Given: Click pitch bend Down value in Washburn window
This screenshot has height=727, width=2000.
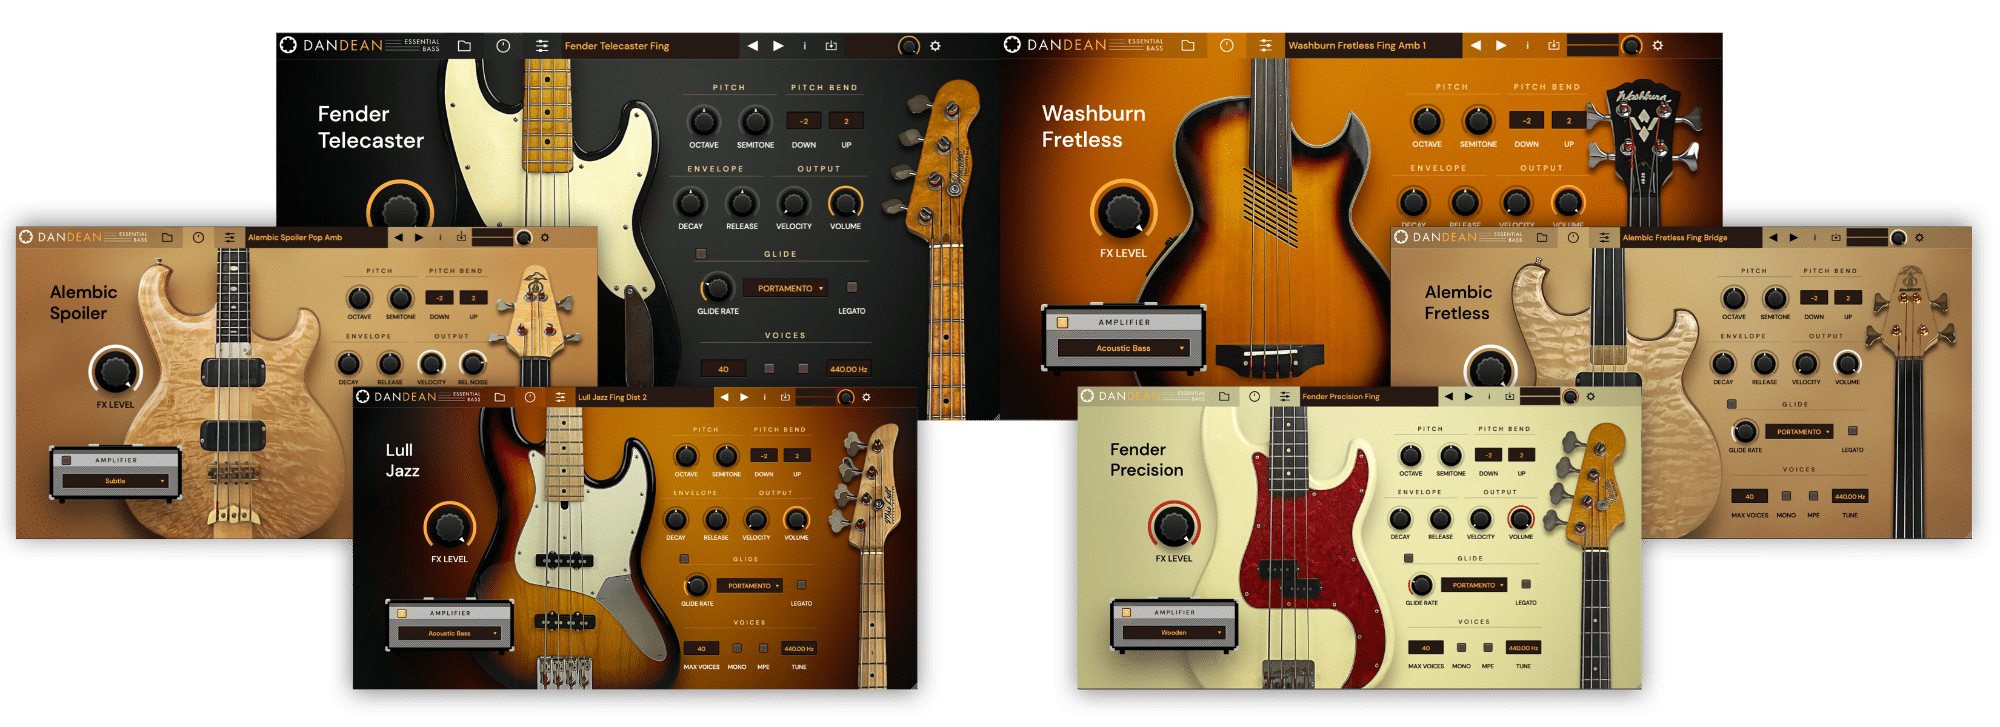Looking at the screenshot, I should [1526, 121].
